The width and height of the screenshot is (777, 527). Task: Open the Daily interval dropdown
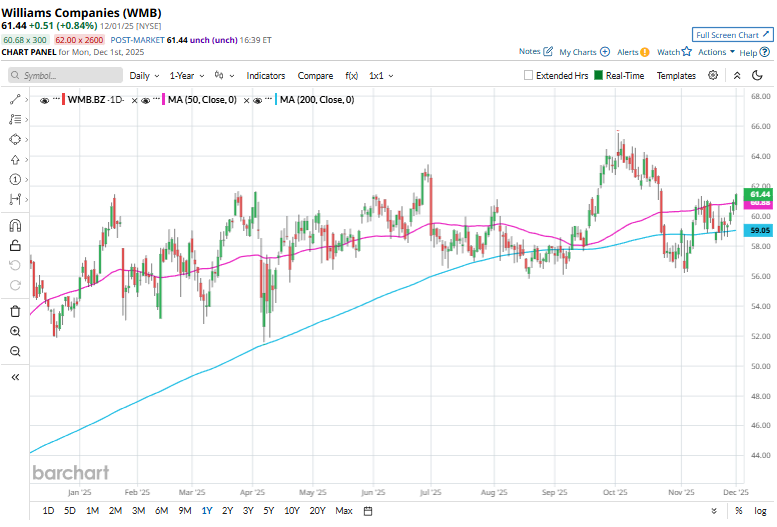tap(143, 76)
